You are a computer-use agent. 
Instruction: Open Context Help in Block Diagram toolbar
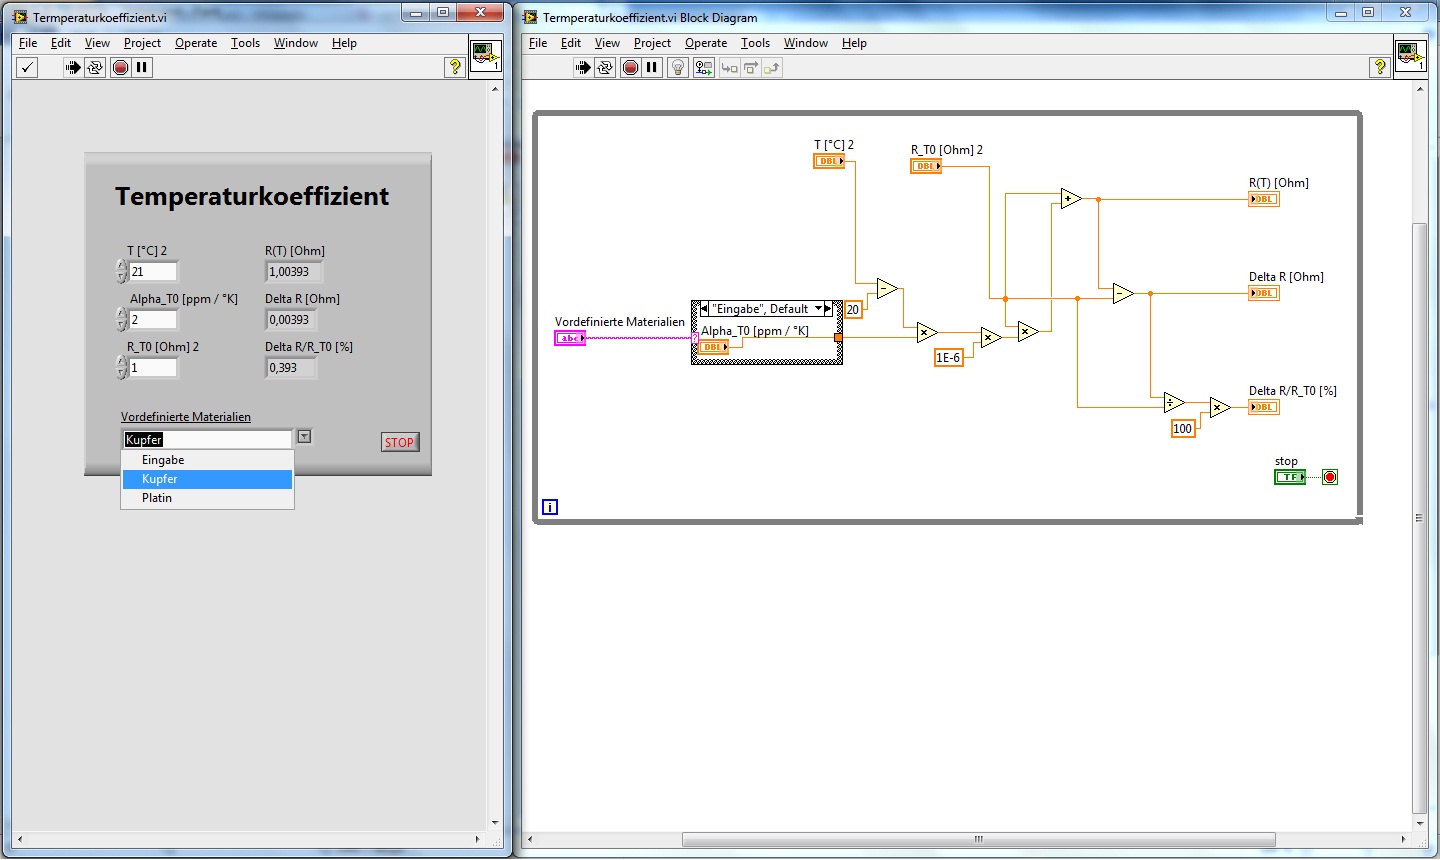1380,67
